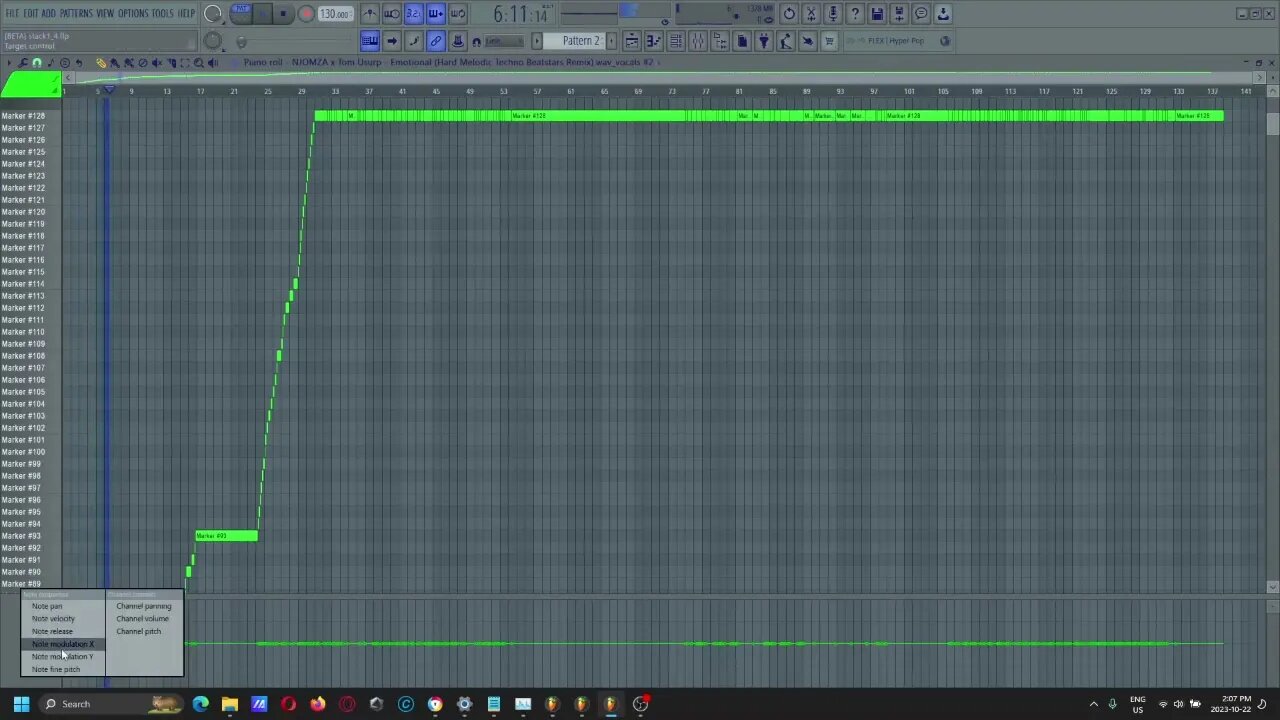Click previous pattern arrow
Screen dimensions: 1280x720
click(x=537, y=41)
